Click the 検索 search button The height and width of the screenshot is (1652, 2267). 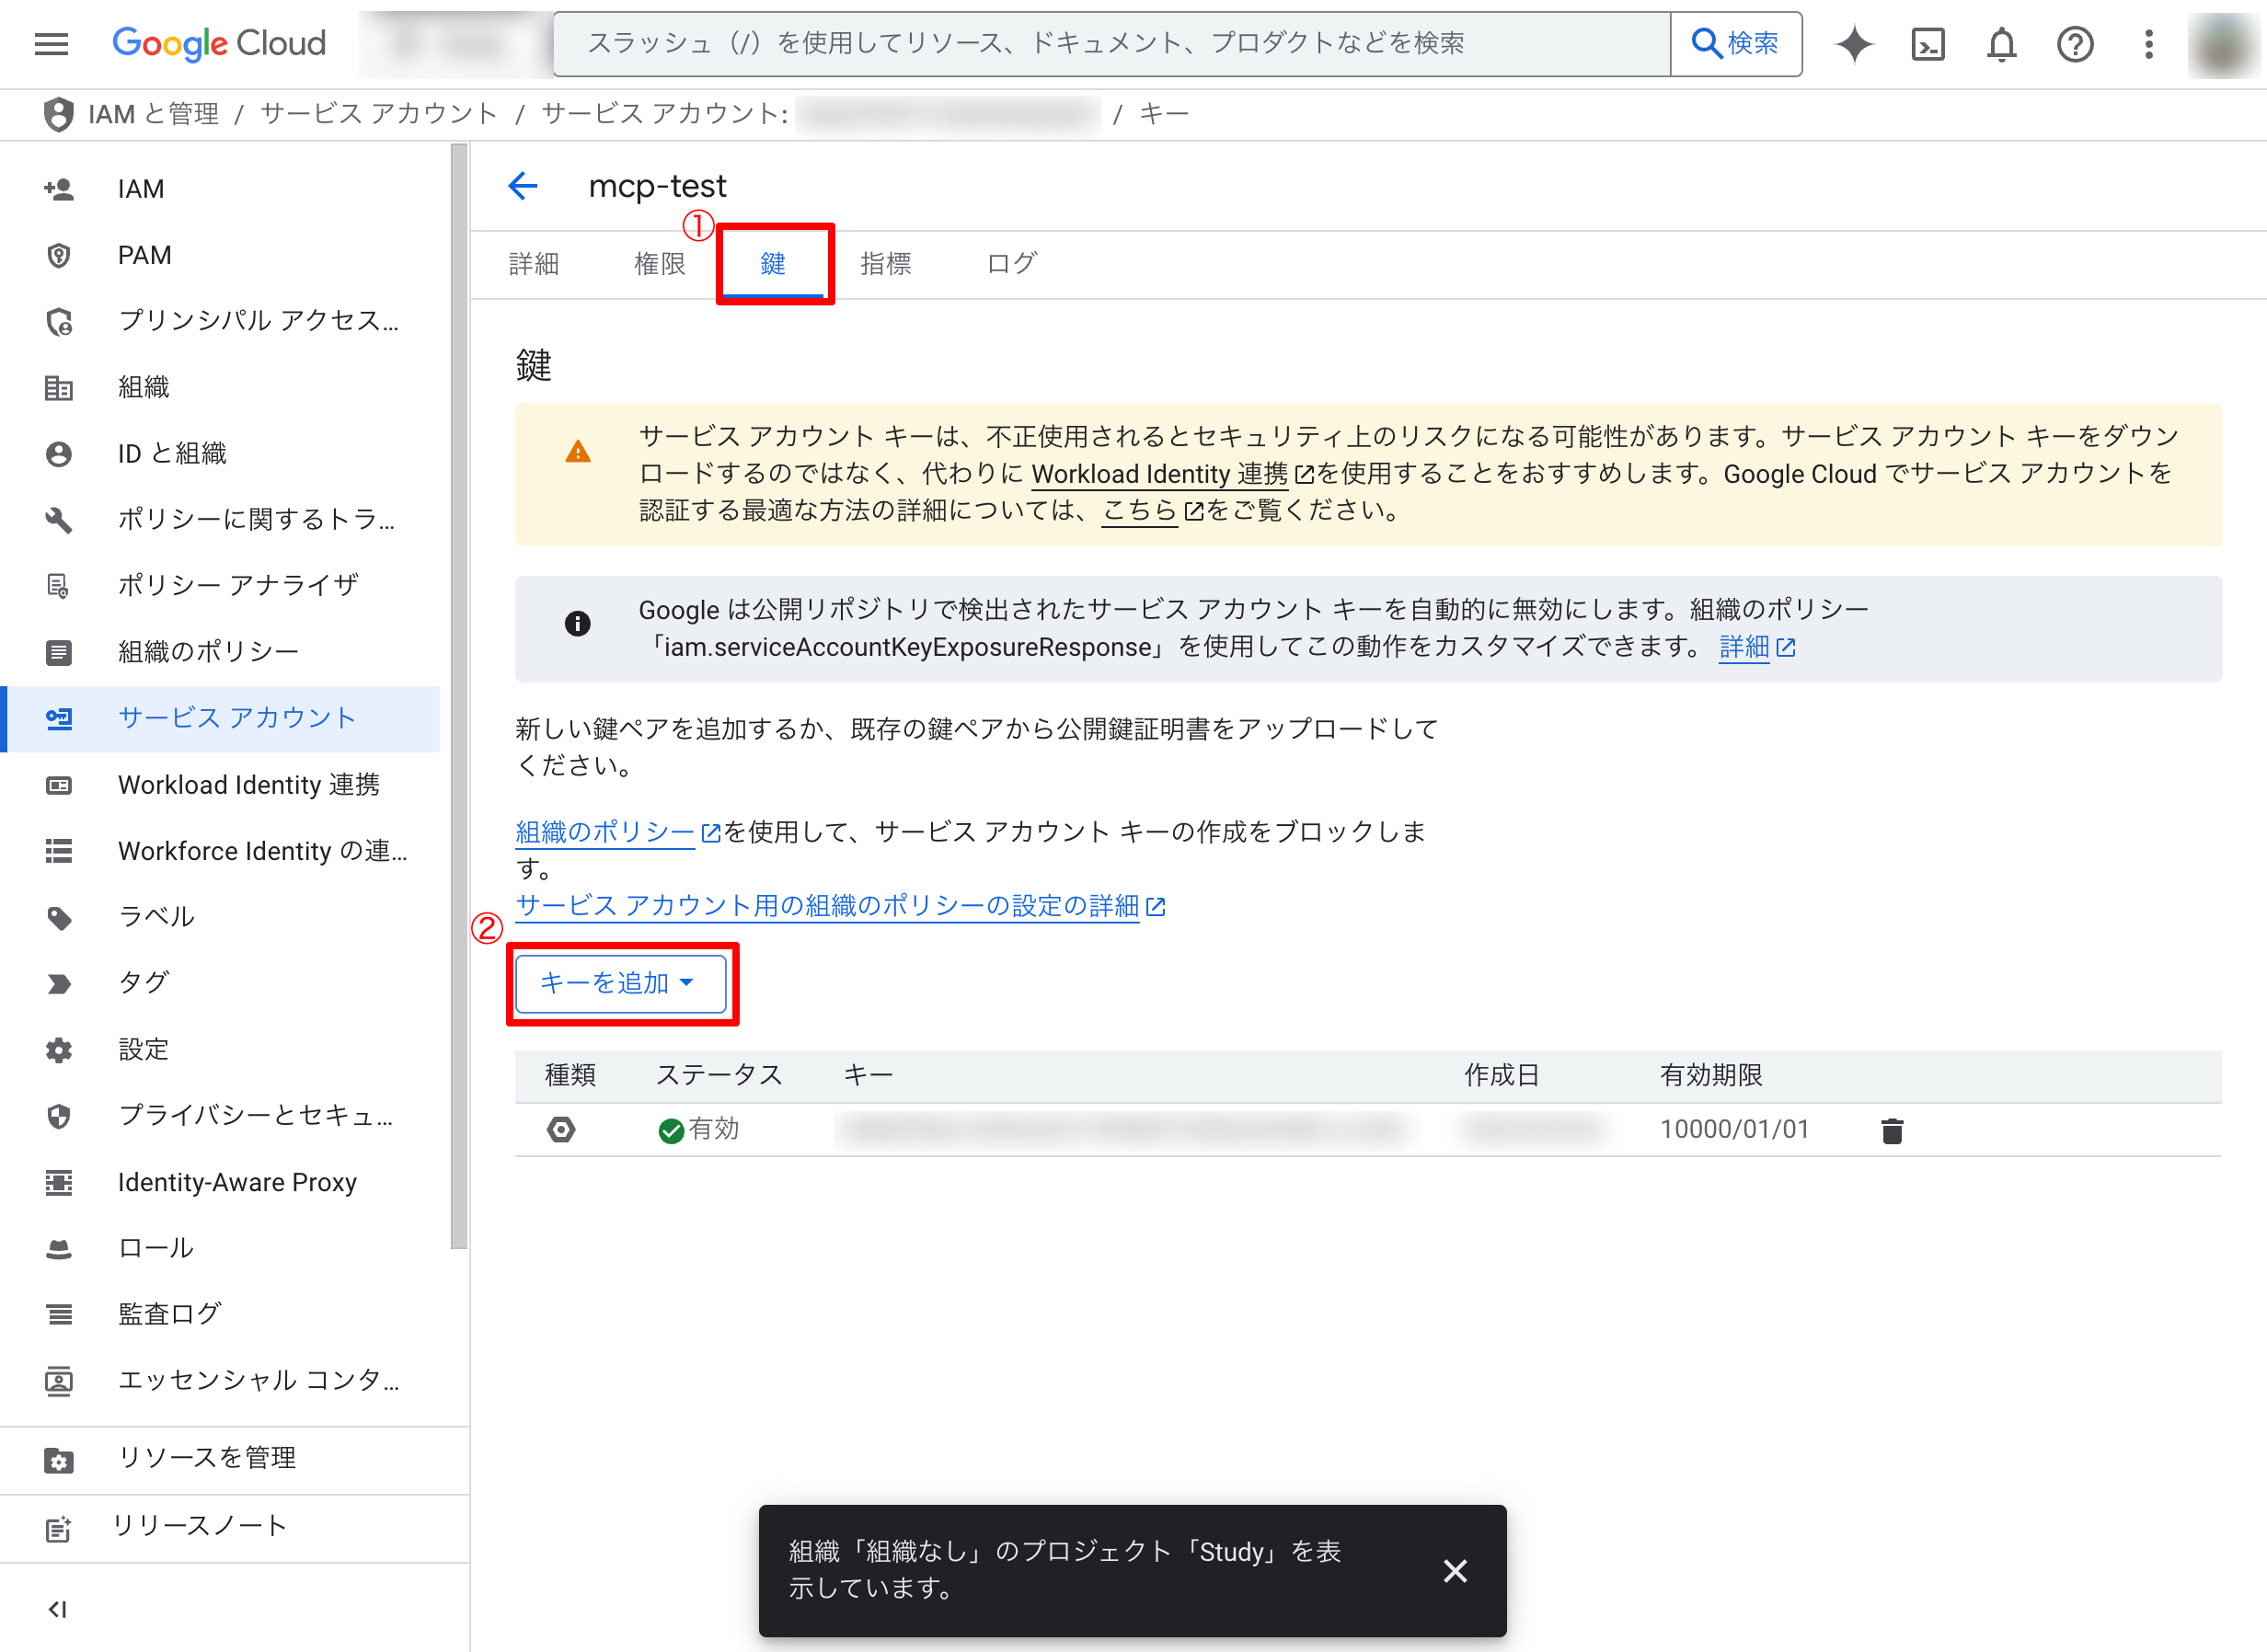pos(1735,44)
